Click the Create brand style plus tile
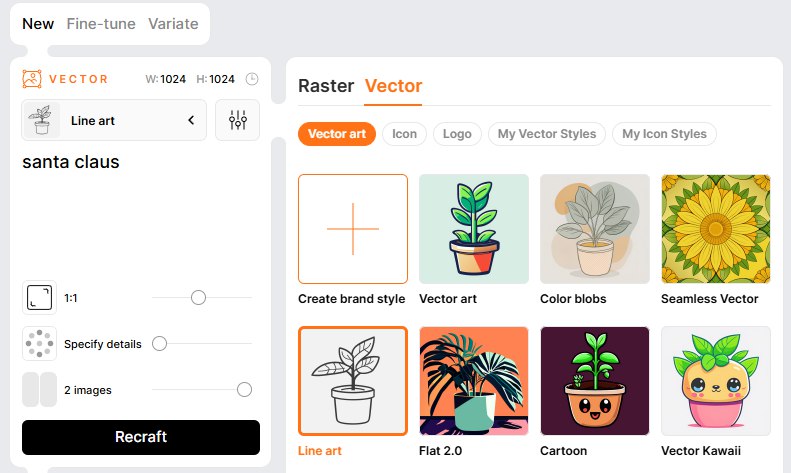This screenshot has height=473, width=791. point(353,229)
